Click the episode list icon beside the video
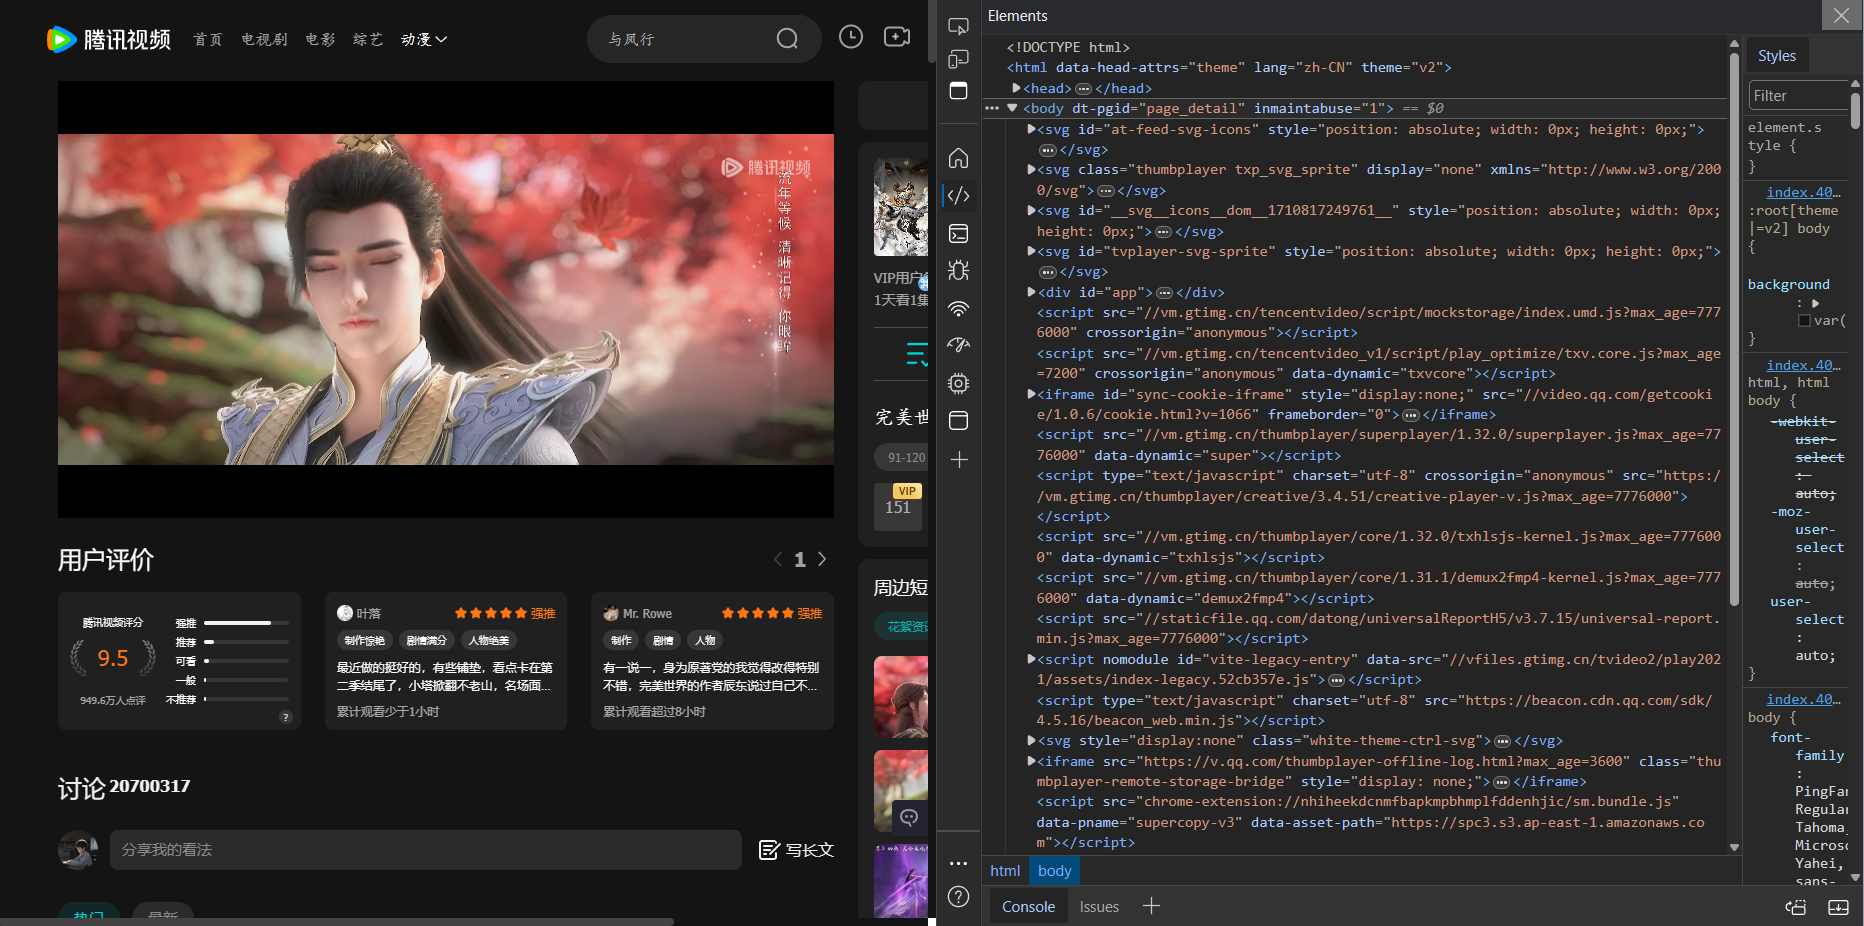This screenshot has width=1864, height=926. [916, 354]
